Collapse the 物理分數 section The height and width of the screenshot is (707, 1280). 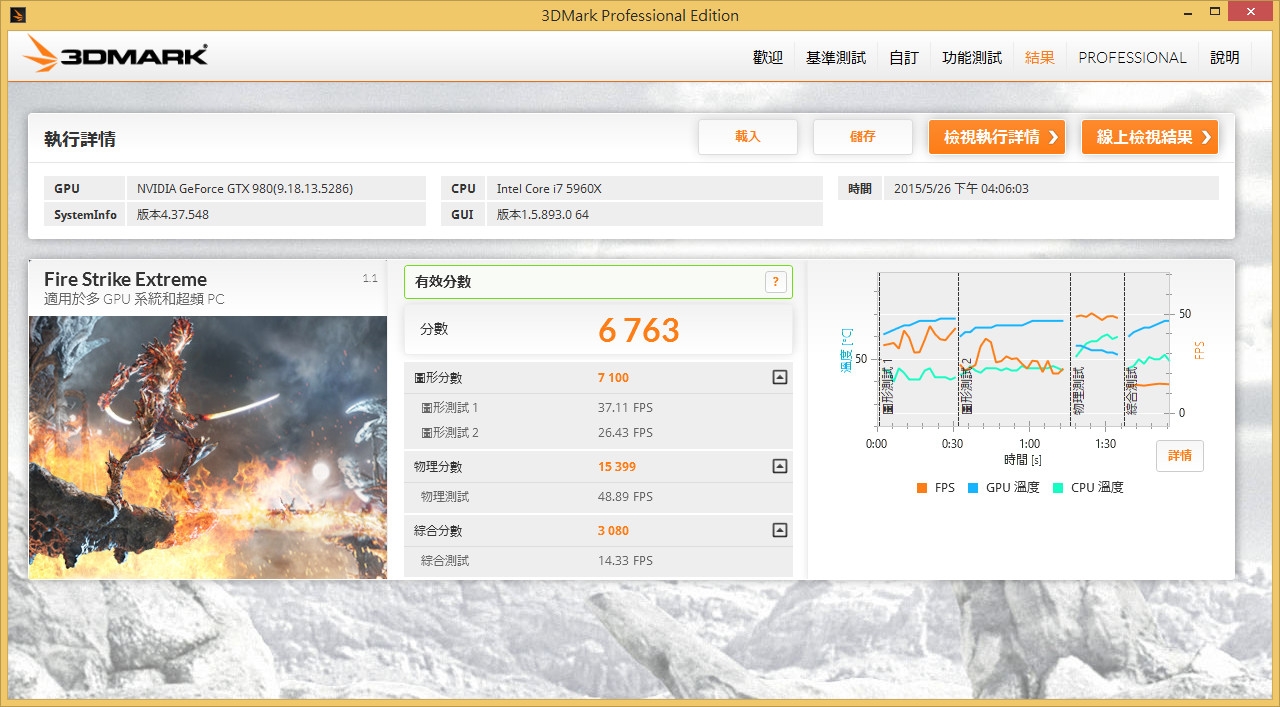coord(780,466)
